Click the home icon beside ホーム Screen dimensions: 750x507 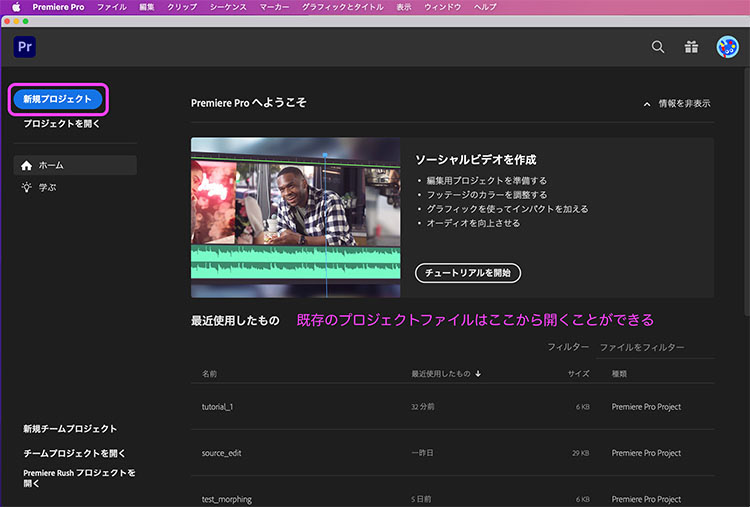tap(26, 165)
